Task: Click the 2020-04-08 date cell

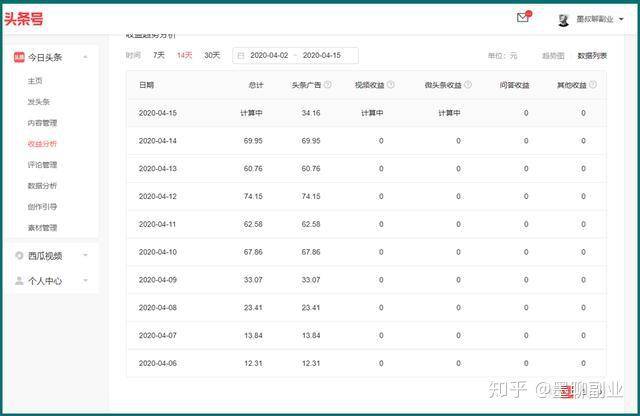Action: 158,307
